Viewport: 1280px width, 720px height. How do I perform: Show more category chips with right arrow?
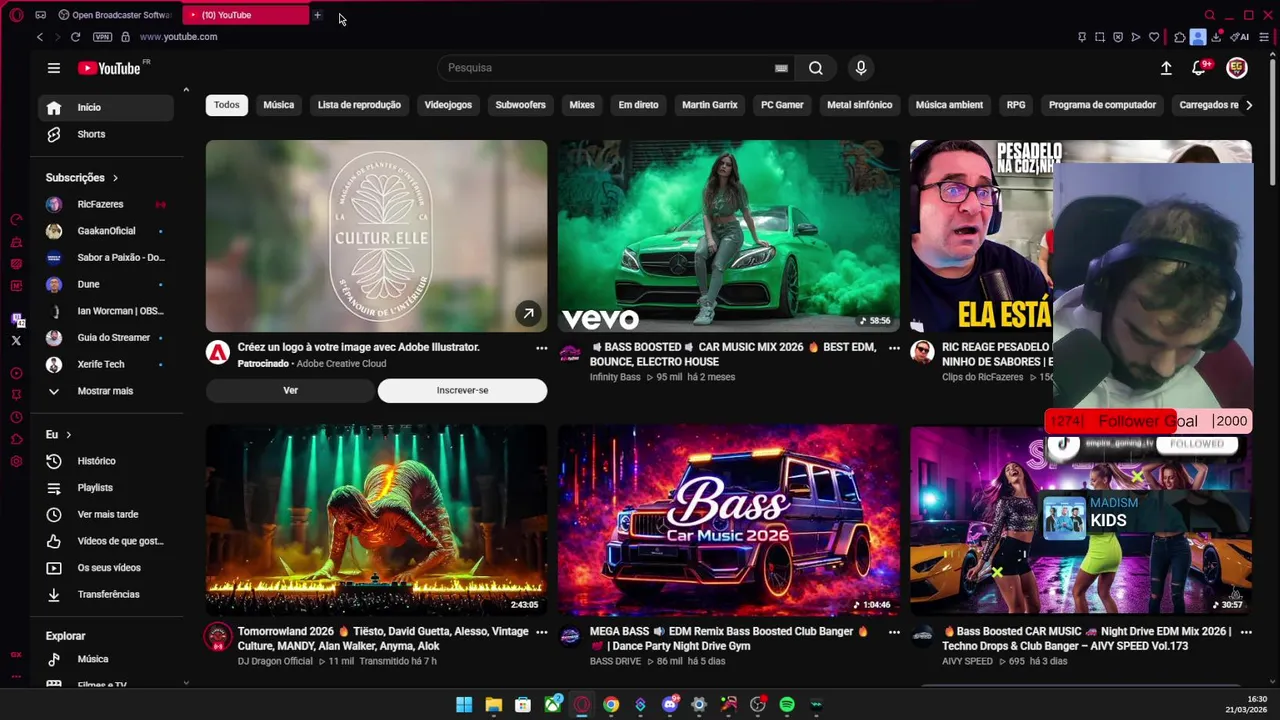click(1248, 105)
